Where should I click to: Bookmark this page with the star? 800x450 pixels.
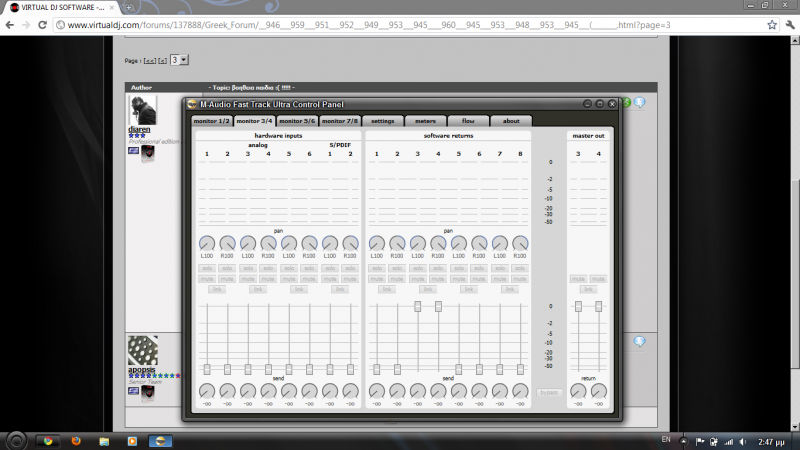[x=772, y=25]
